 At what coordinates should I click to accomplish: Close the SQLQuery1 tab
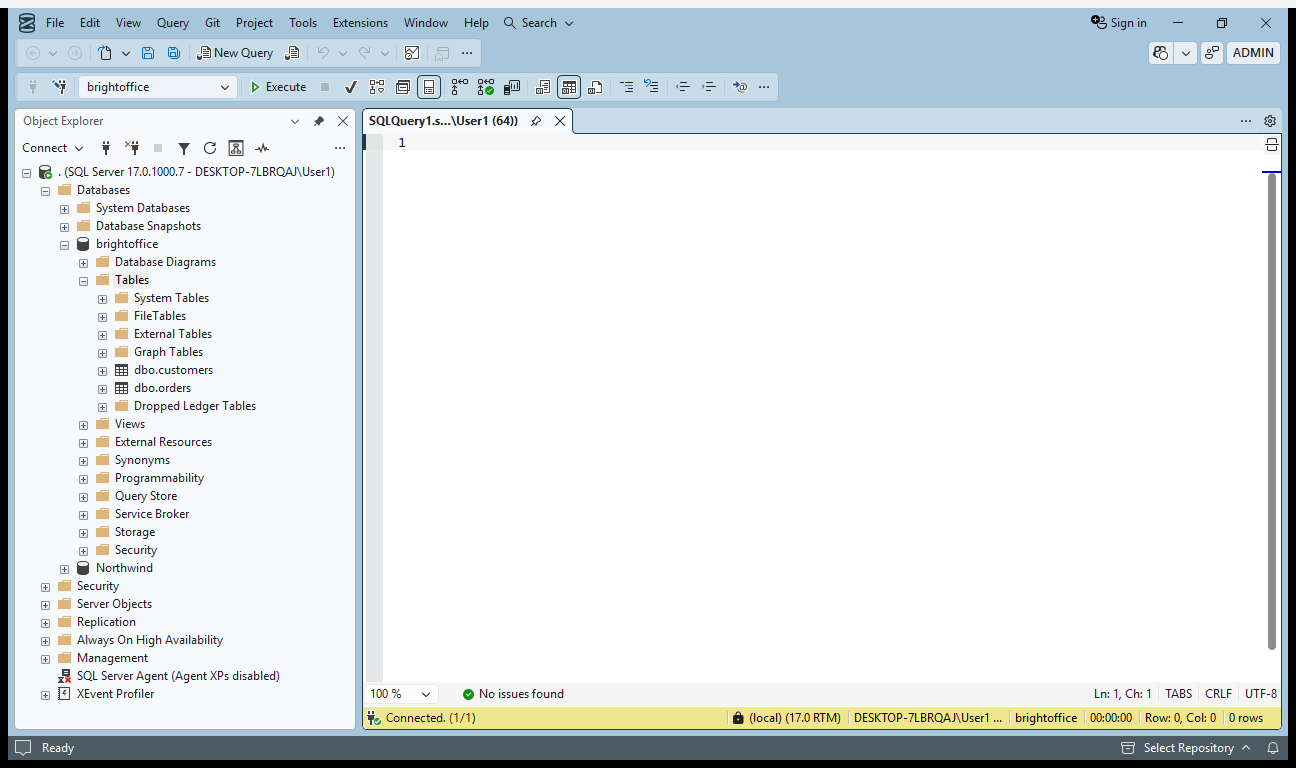point(560,121)
